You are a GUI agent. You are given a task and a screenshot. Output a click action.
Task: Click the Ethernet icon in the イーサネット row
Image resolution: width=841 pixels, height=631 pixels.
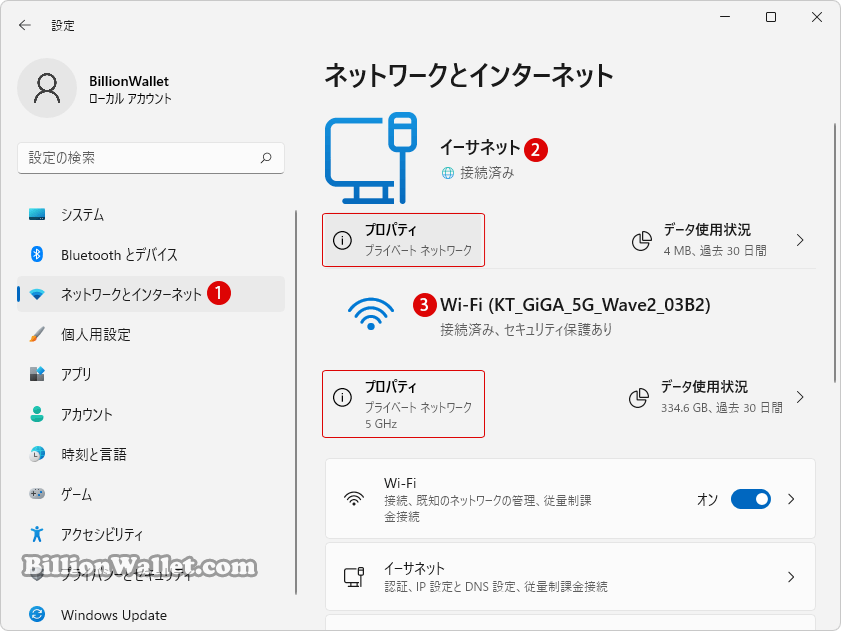[x=354, y=577]
